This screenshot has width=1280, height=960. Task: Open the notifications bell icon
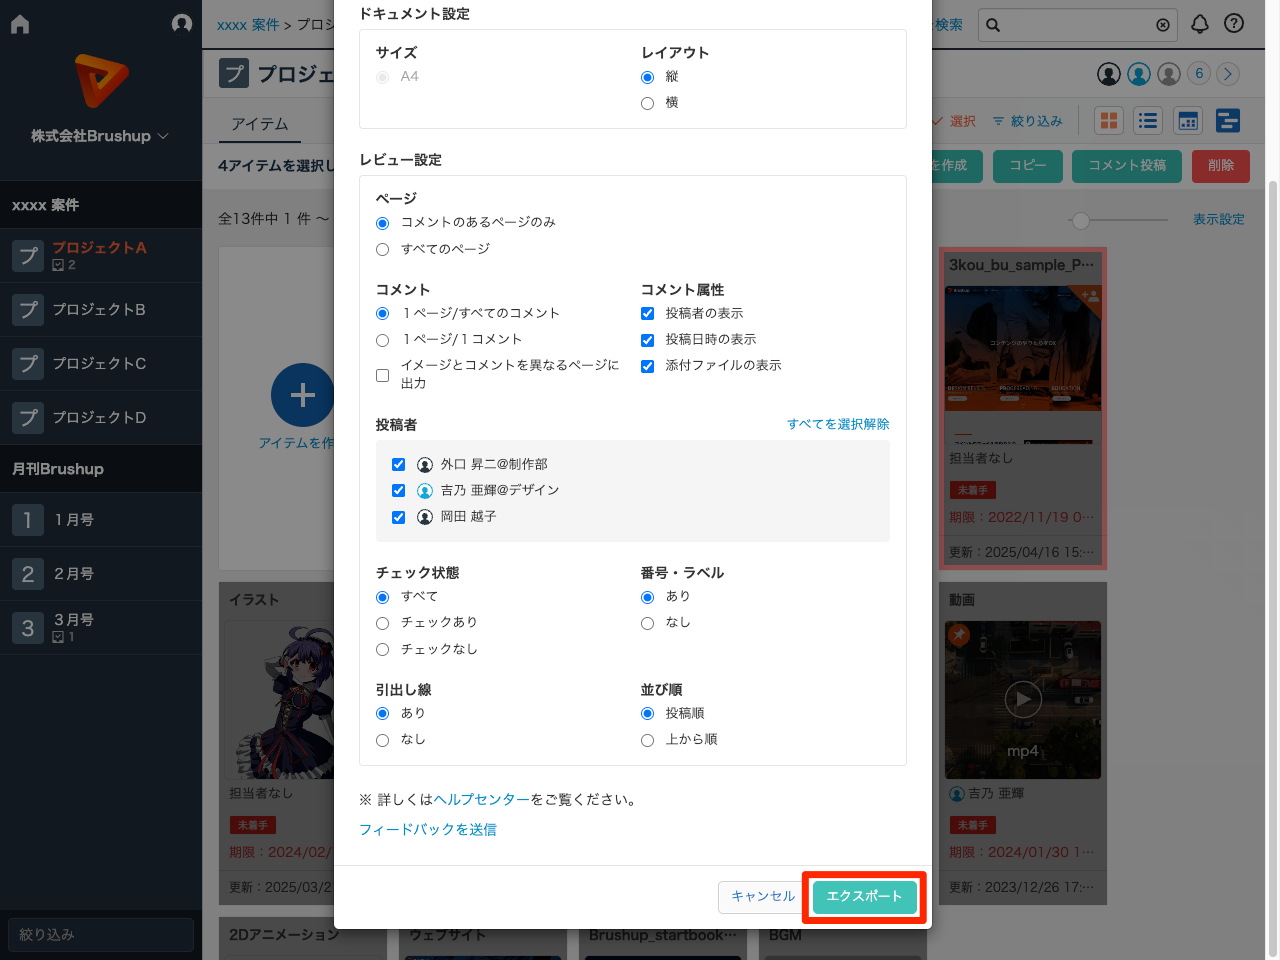coord(1200,25)
